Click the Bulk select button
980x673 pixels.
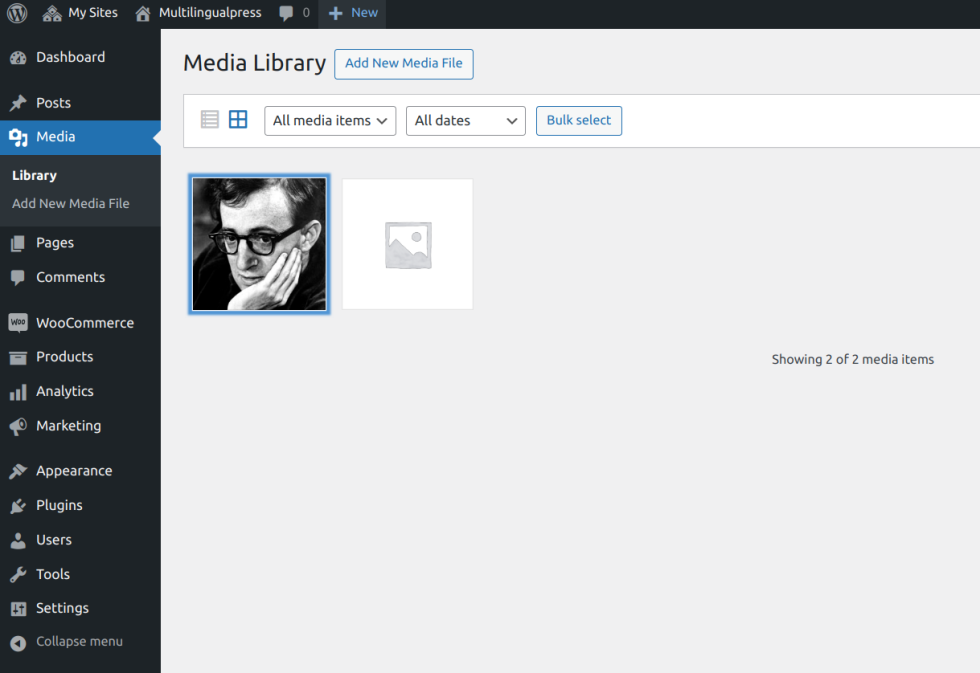click(579, 121)
